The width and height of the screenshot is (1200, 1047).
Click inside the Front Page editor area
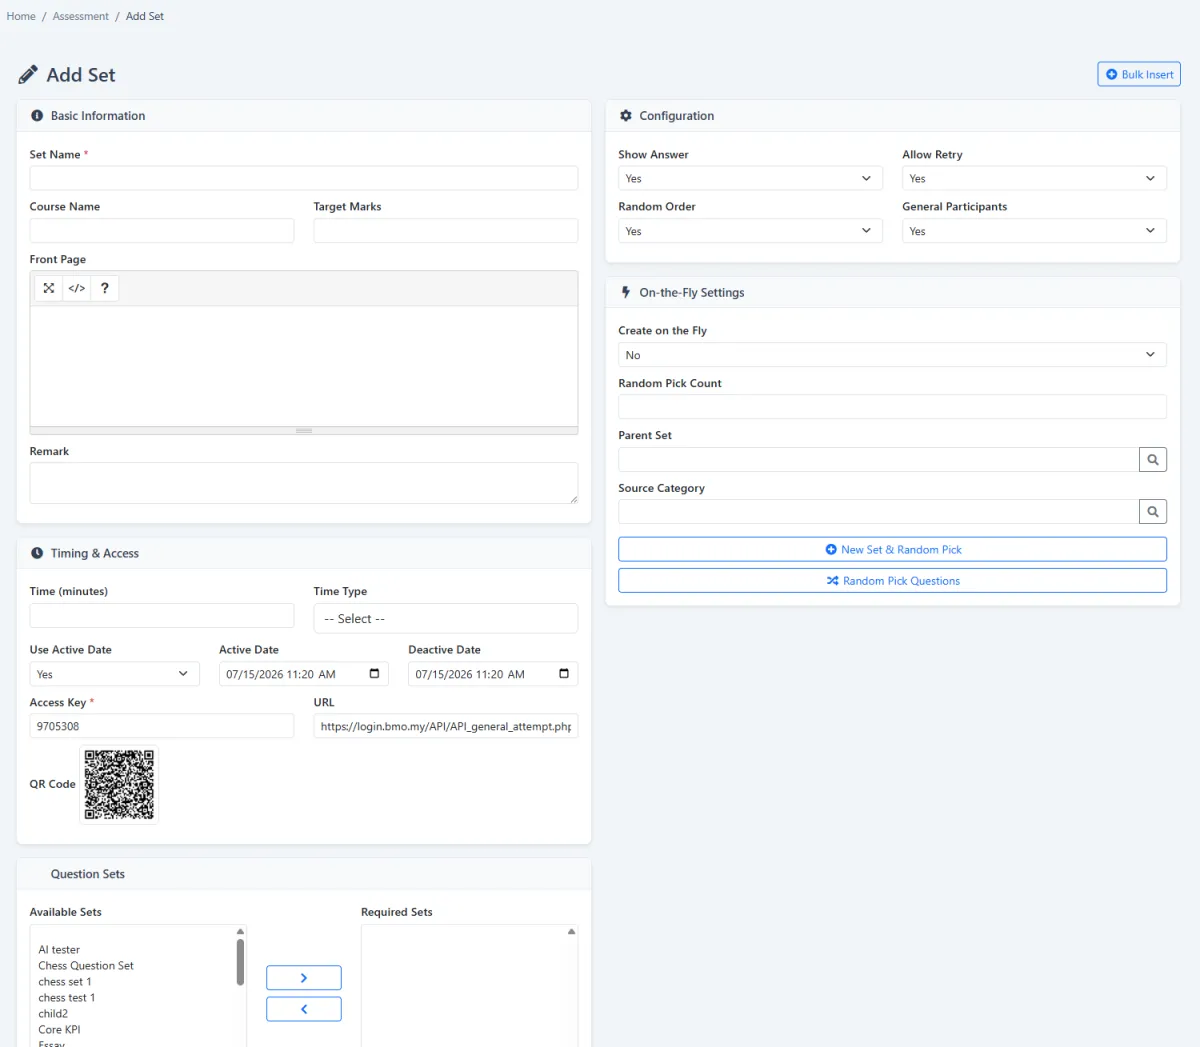pyautogui.click(x=304, y=366)
